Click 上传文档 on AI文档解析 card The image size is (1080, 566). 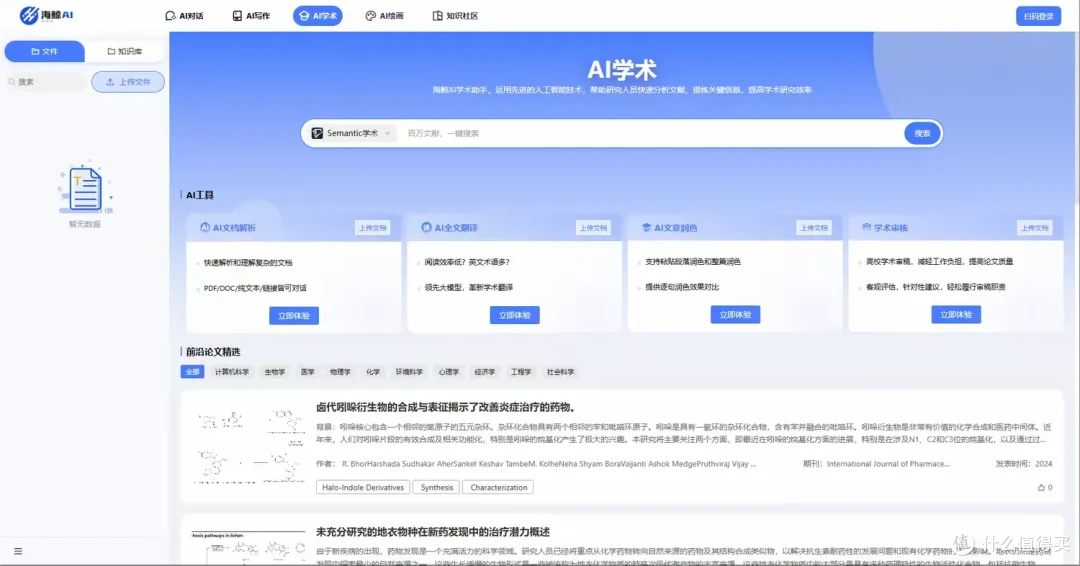pyautogui.click(x=372, y=228)
